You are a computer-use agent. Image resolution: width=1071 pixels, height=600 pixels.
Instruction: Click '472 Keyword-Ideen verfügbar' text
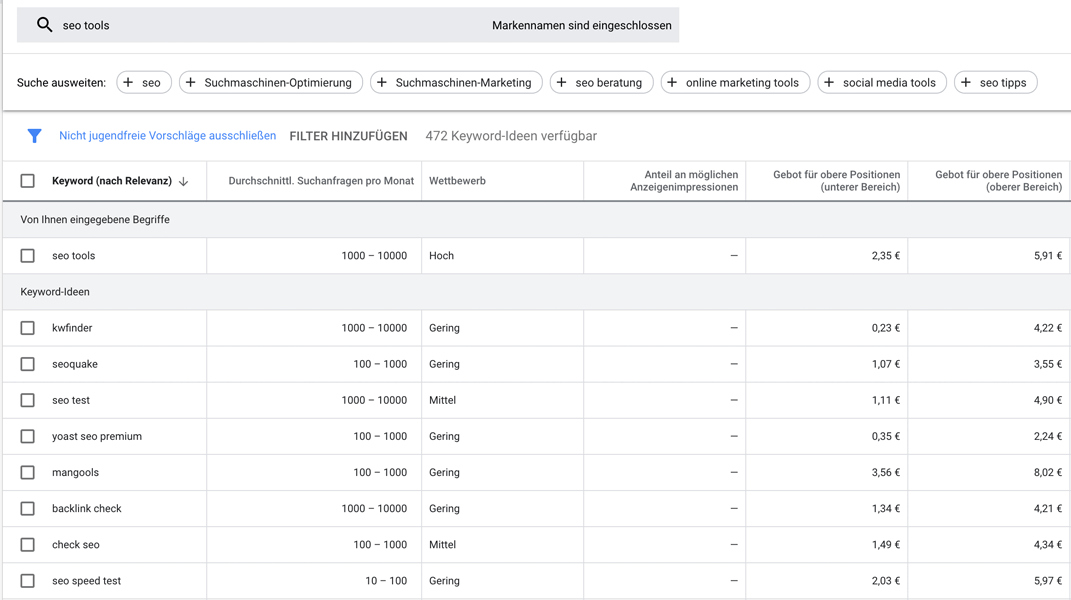pyautogui.click(x=511, y=136)
